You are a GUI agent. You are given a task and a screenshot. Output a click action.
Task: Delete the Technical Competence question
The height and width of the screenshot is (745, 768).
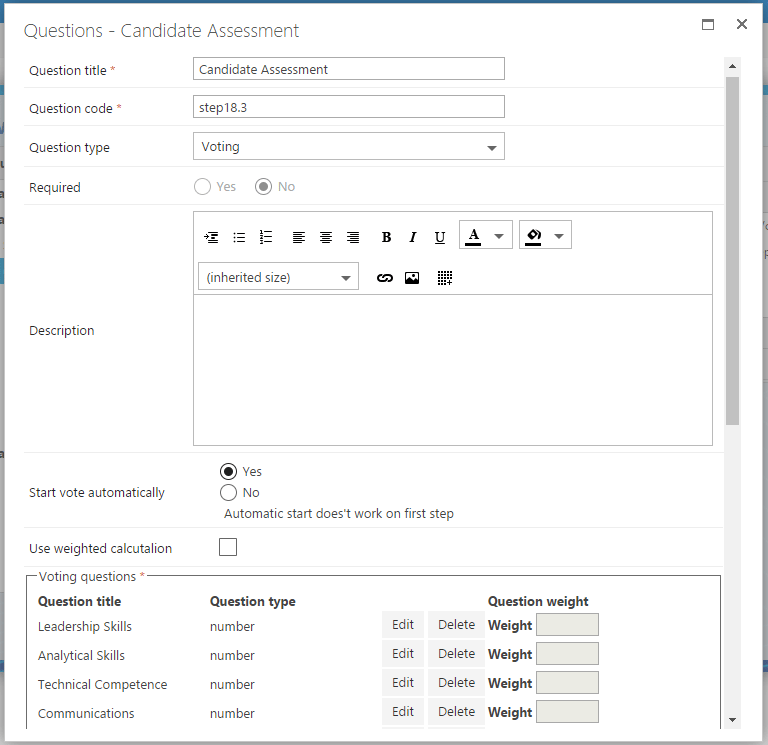point(456,683)
